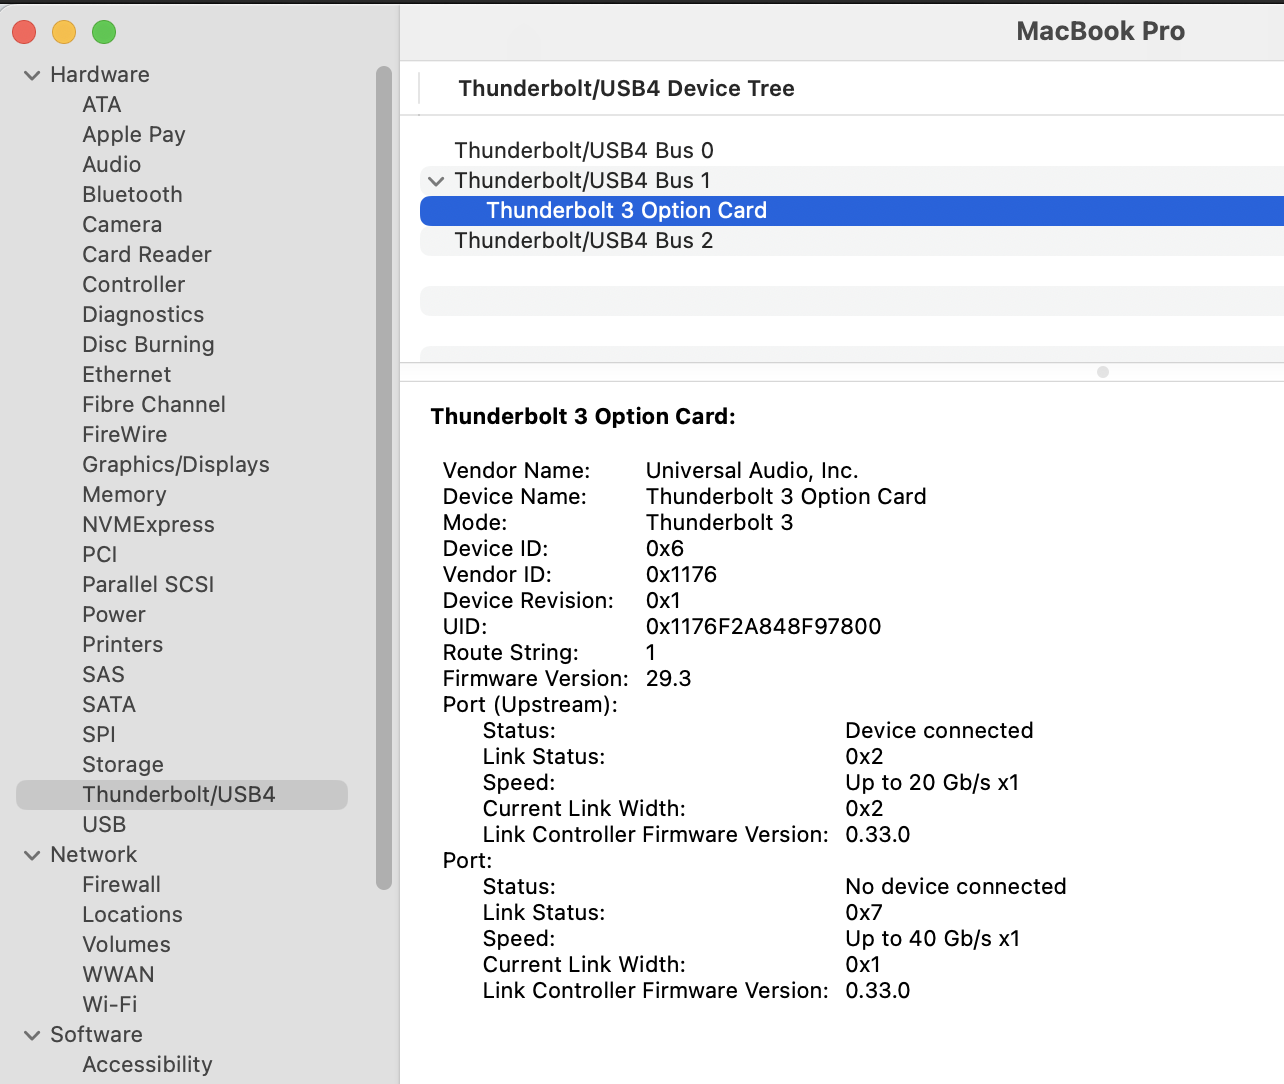This screenshot has width=1284, height=1084.
Task: Click the Mode value Thunderbolt 3
Action: (x=720, y=523)
